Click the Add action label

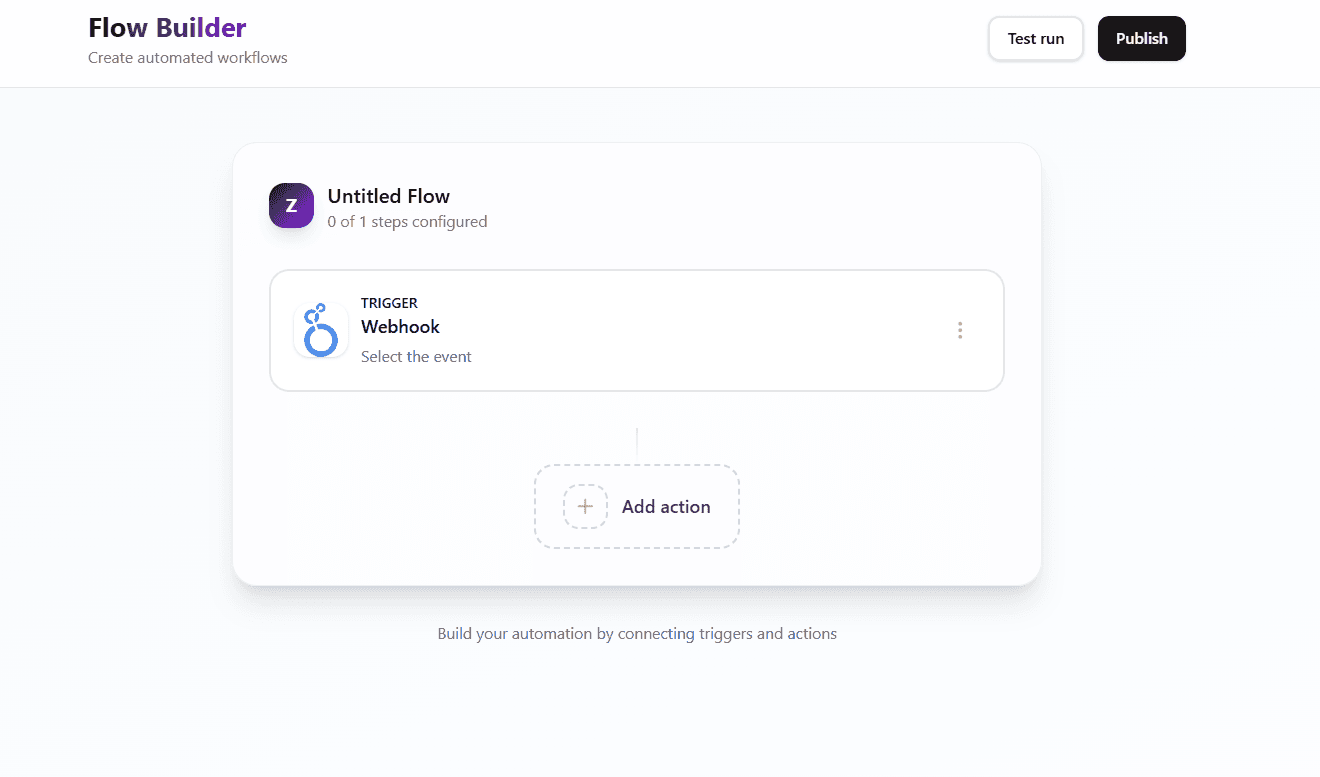pos(666,507)
